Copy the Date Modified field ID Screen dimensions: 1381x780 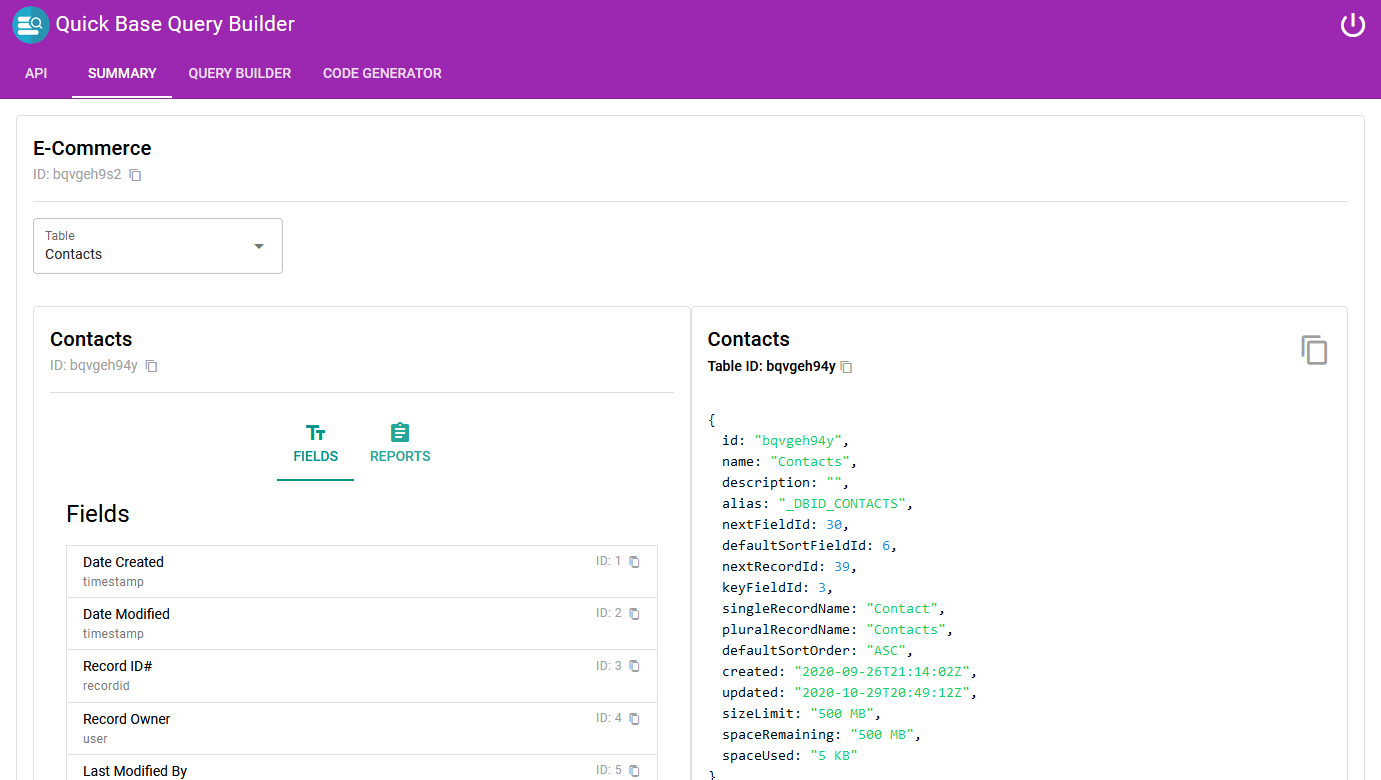634,614
